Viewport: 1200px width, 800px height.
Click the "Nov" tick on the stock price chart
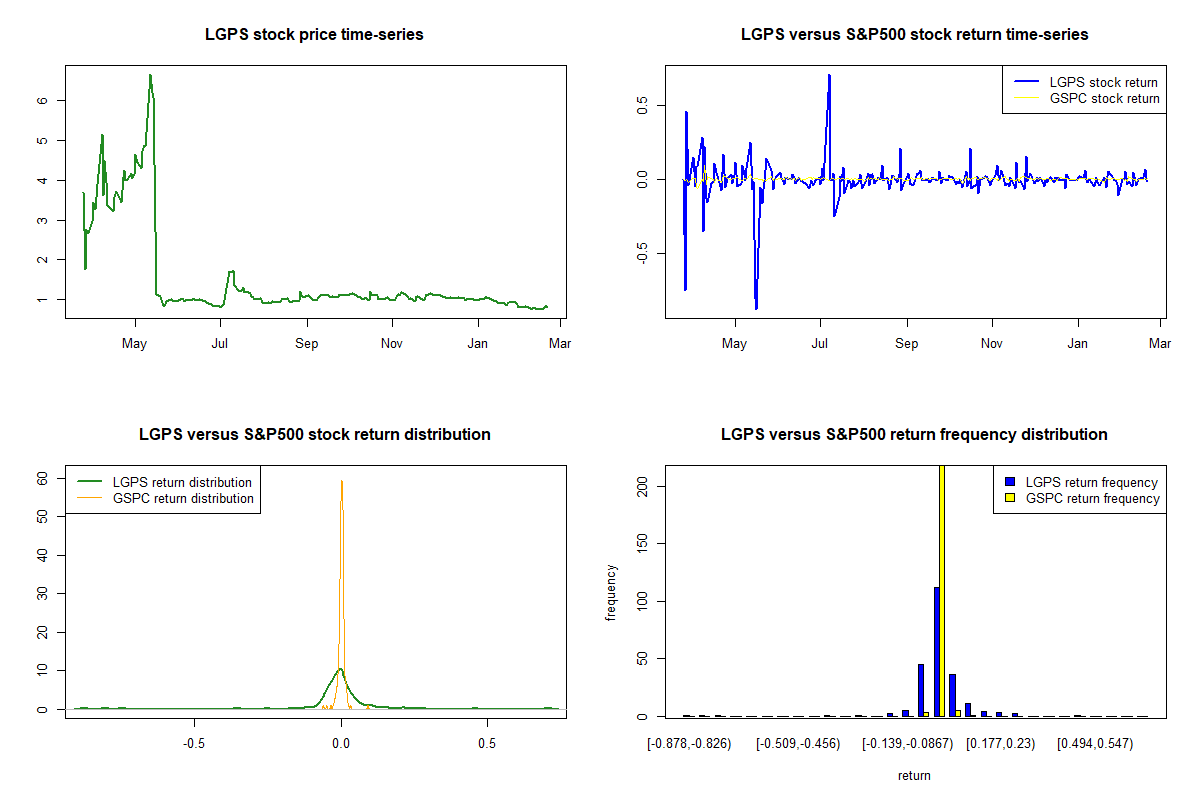(x=393, y=344)
